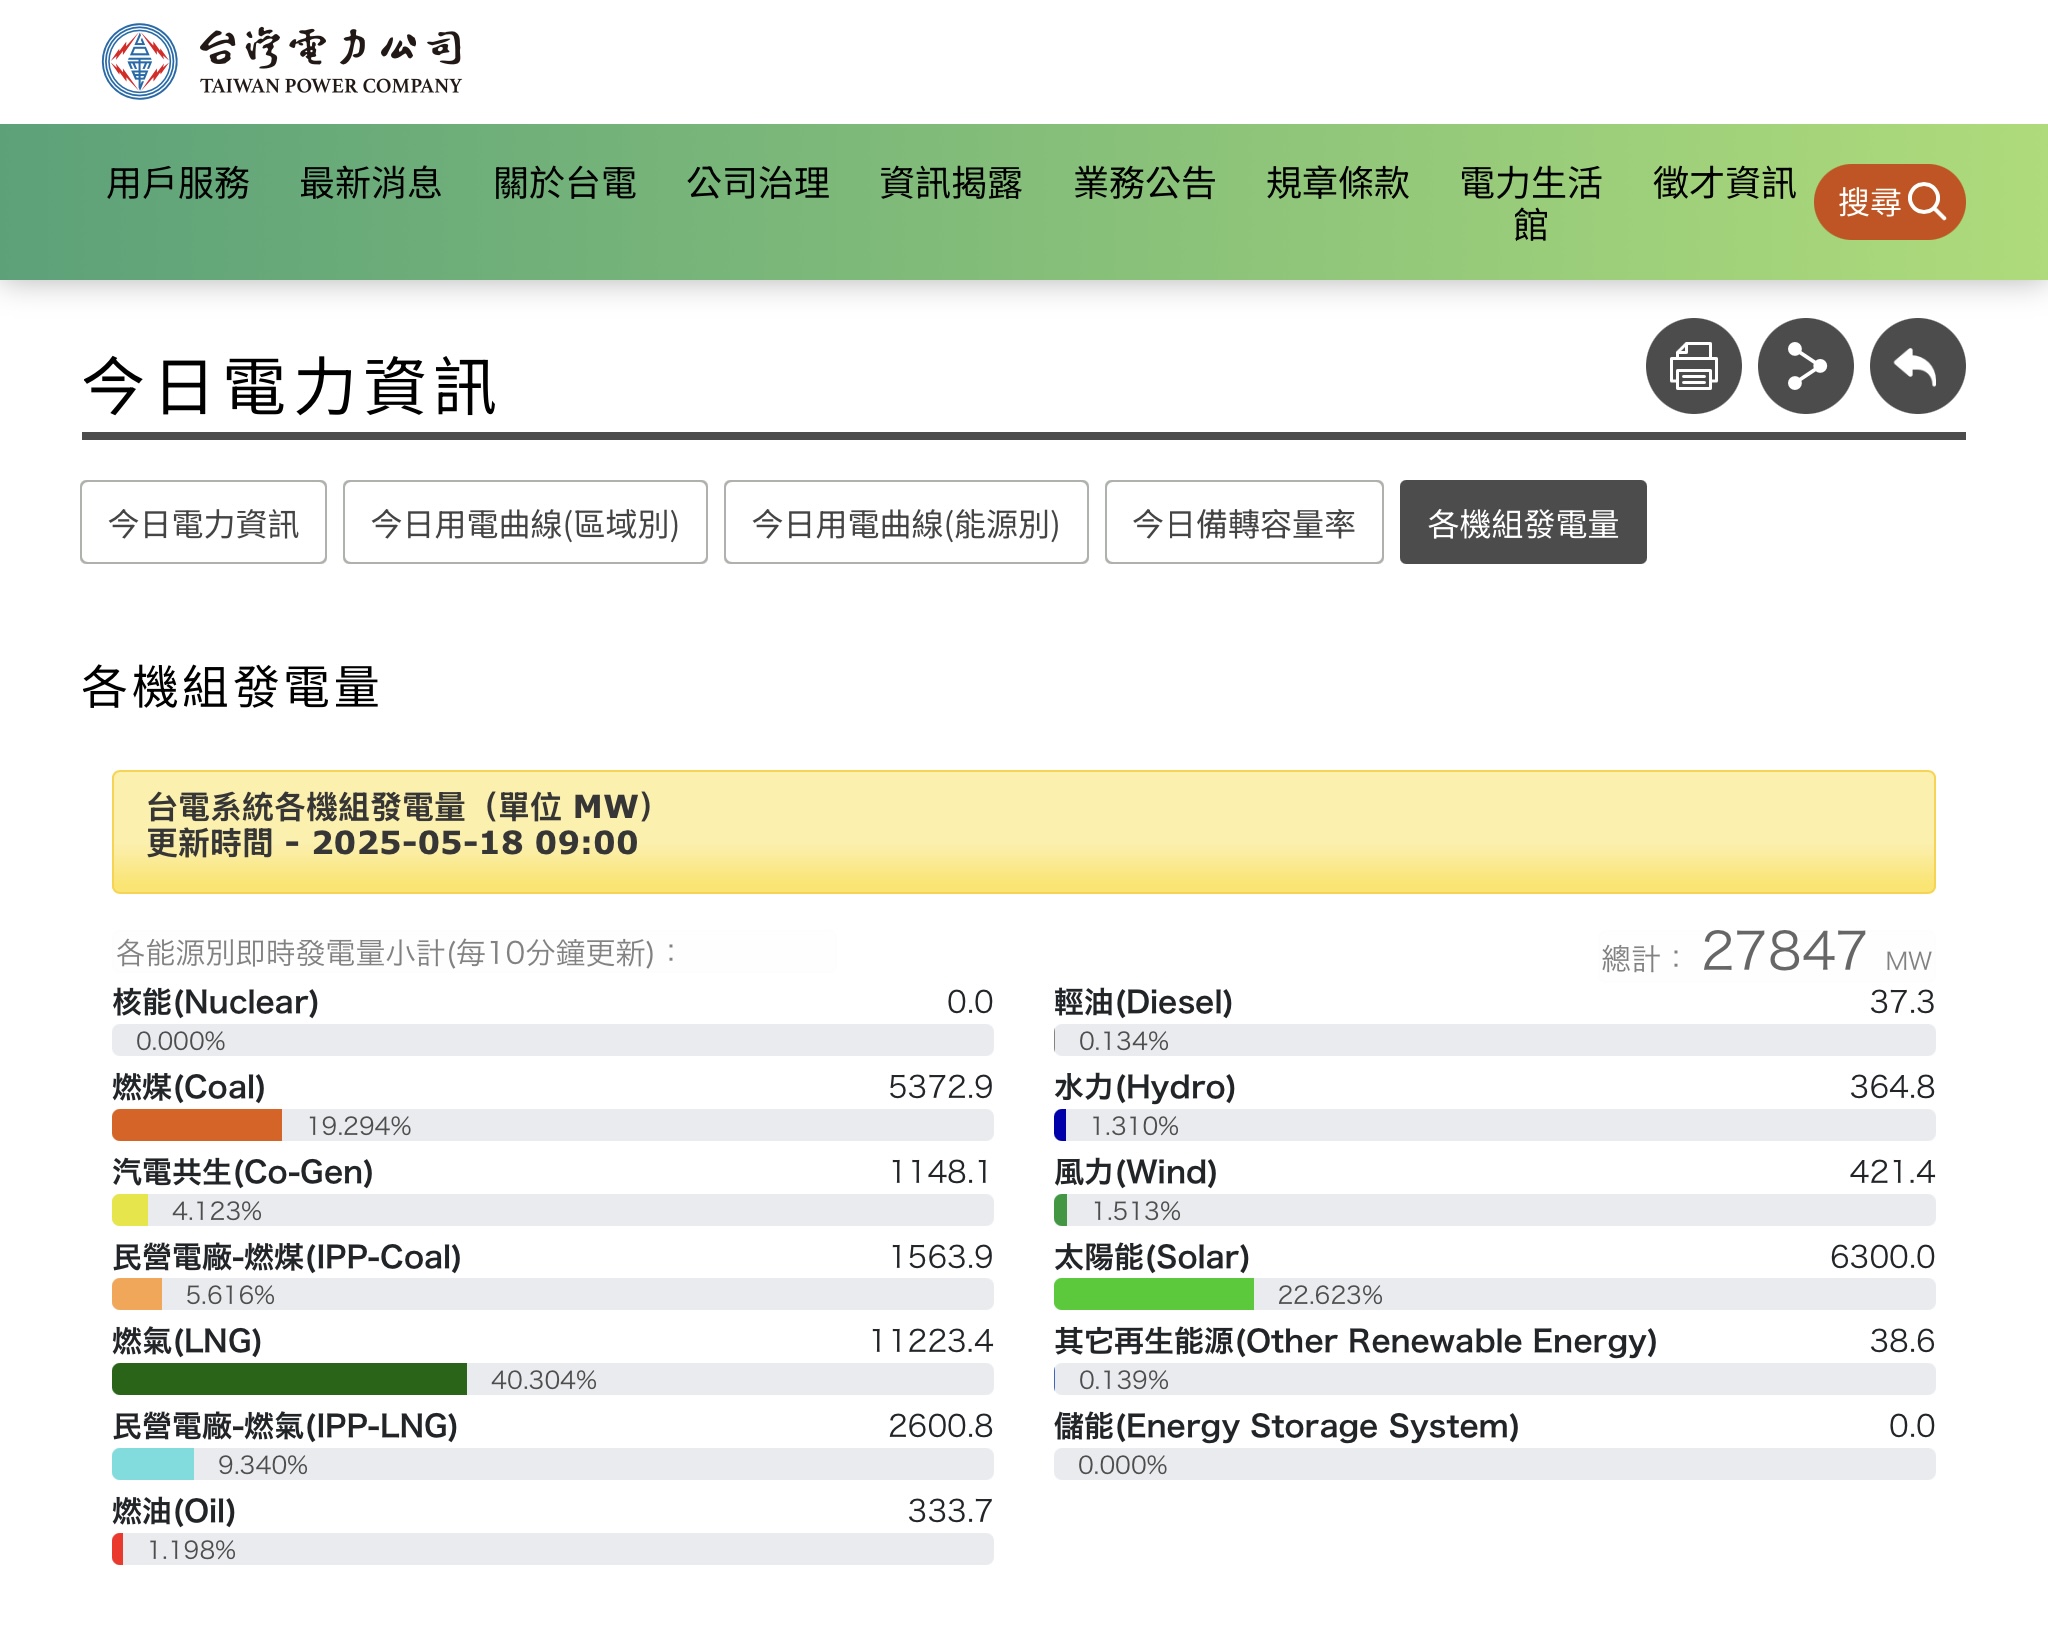This screenshot has height=1628, width=2048.
Task: Click the 太陽能(Solar) label
Action: pyautogui.click(x=1152, y=1256)
